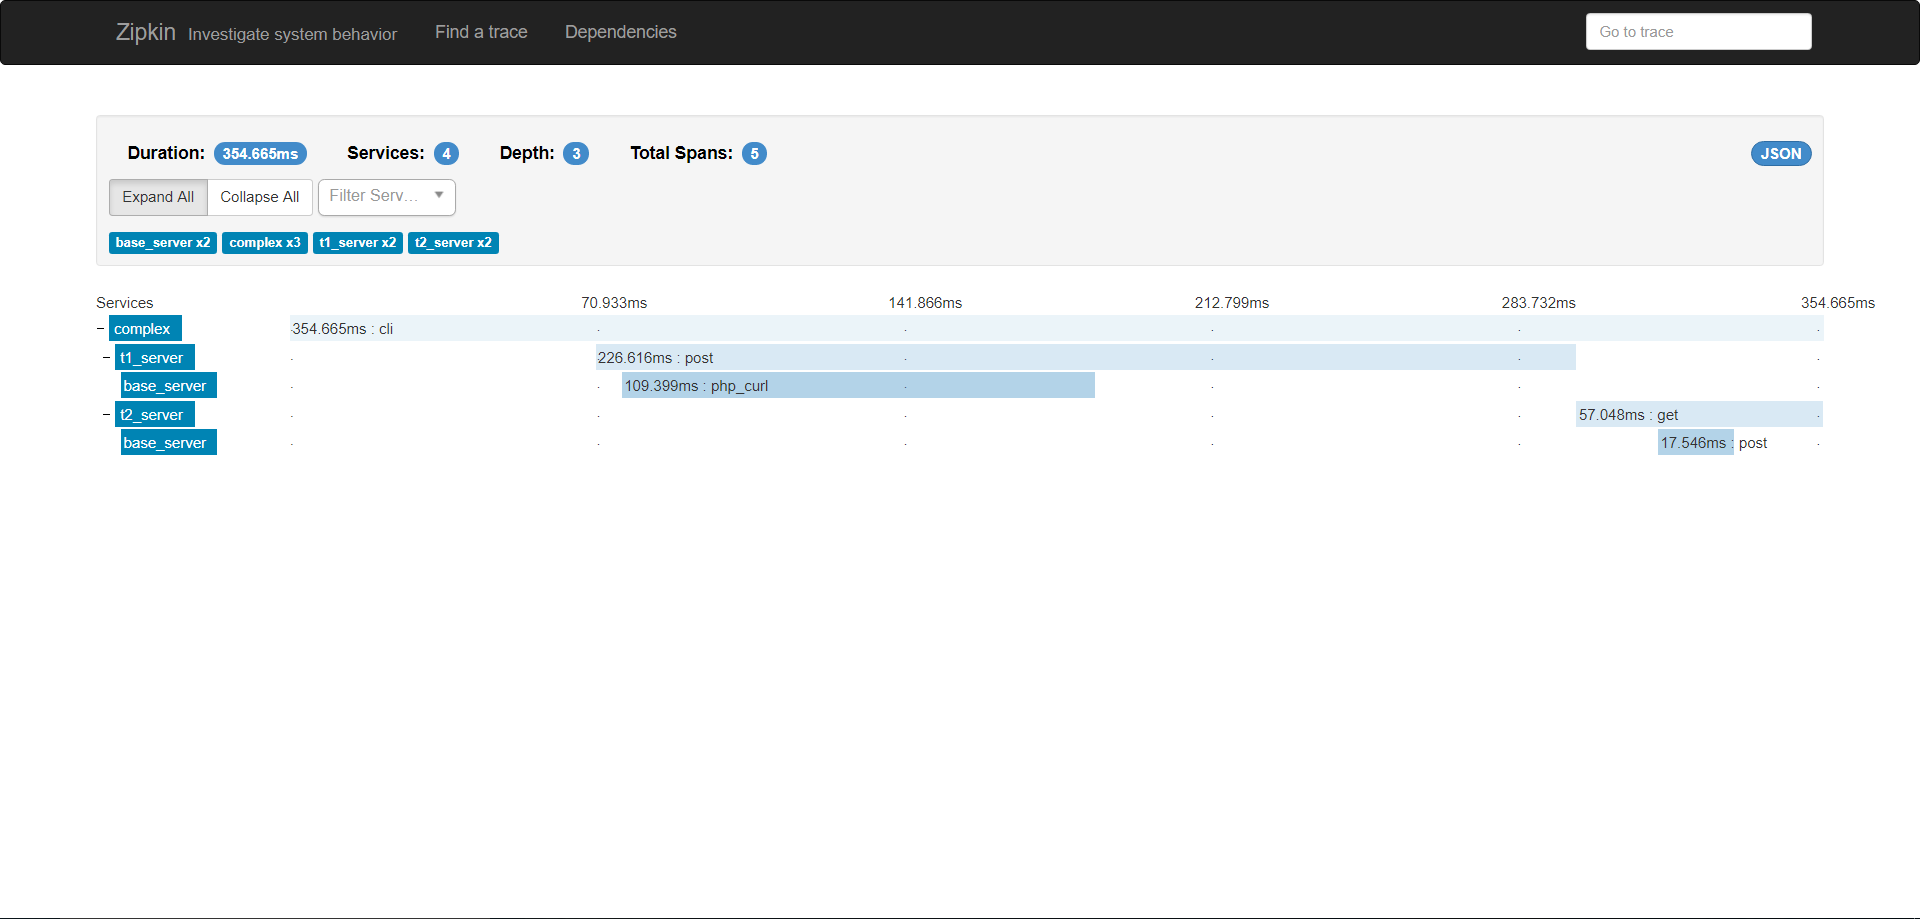1920x919 pixels.
Task: Collapse the t1_server service row
Action: [106, 357]
